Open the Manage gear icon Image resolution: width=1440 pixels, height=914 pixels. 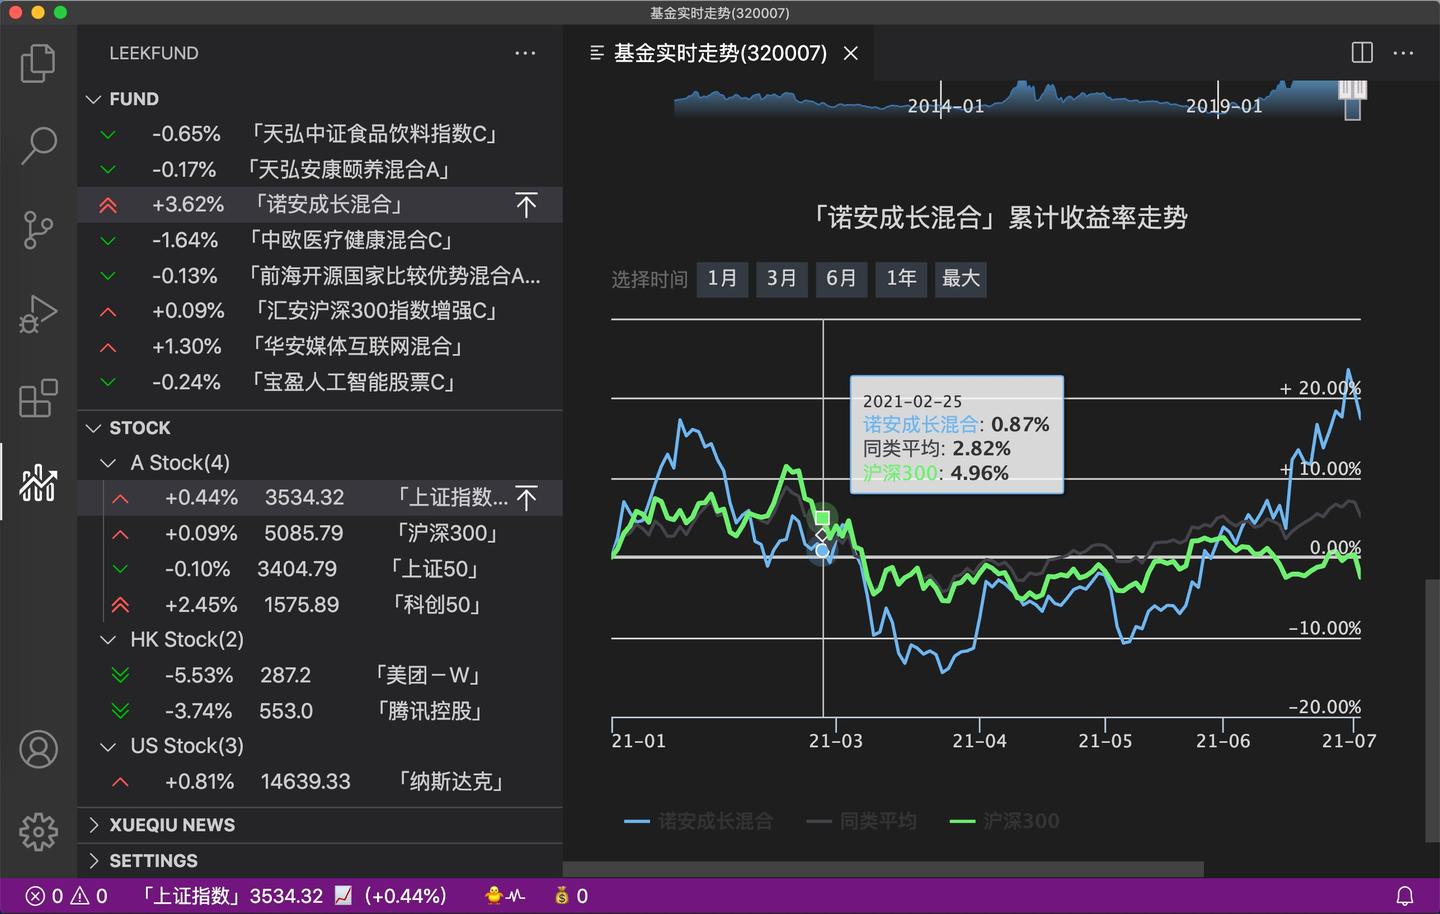(38, 832)
